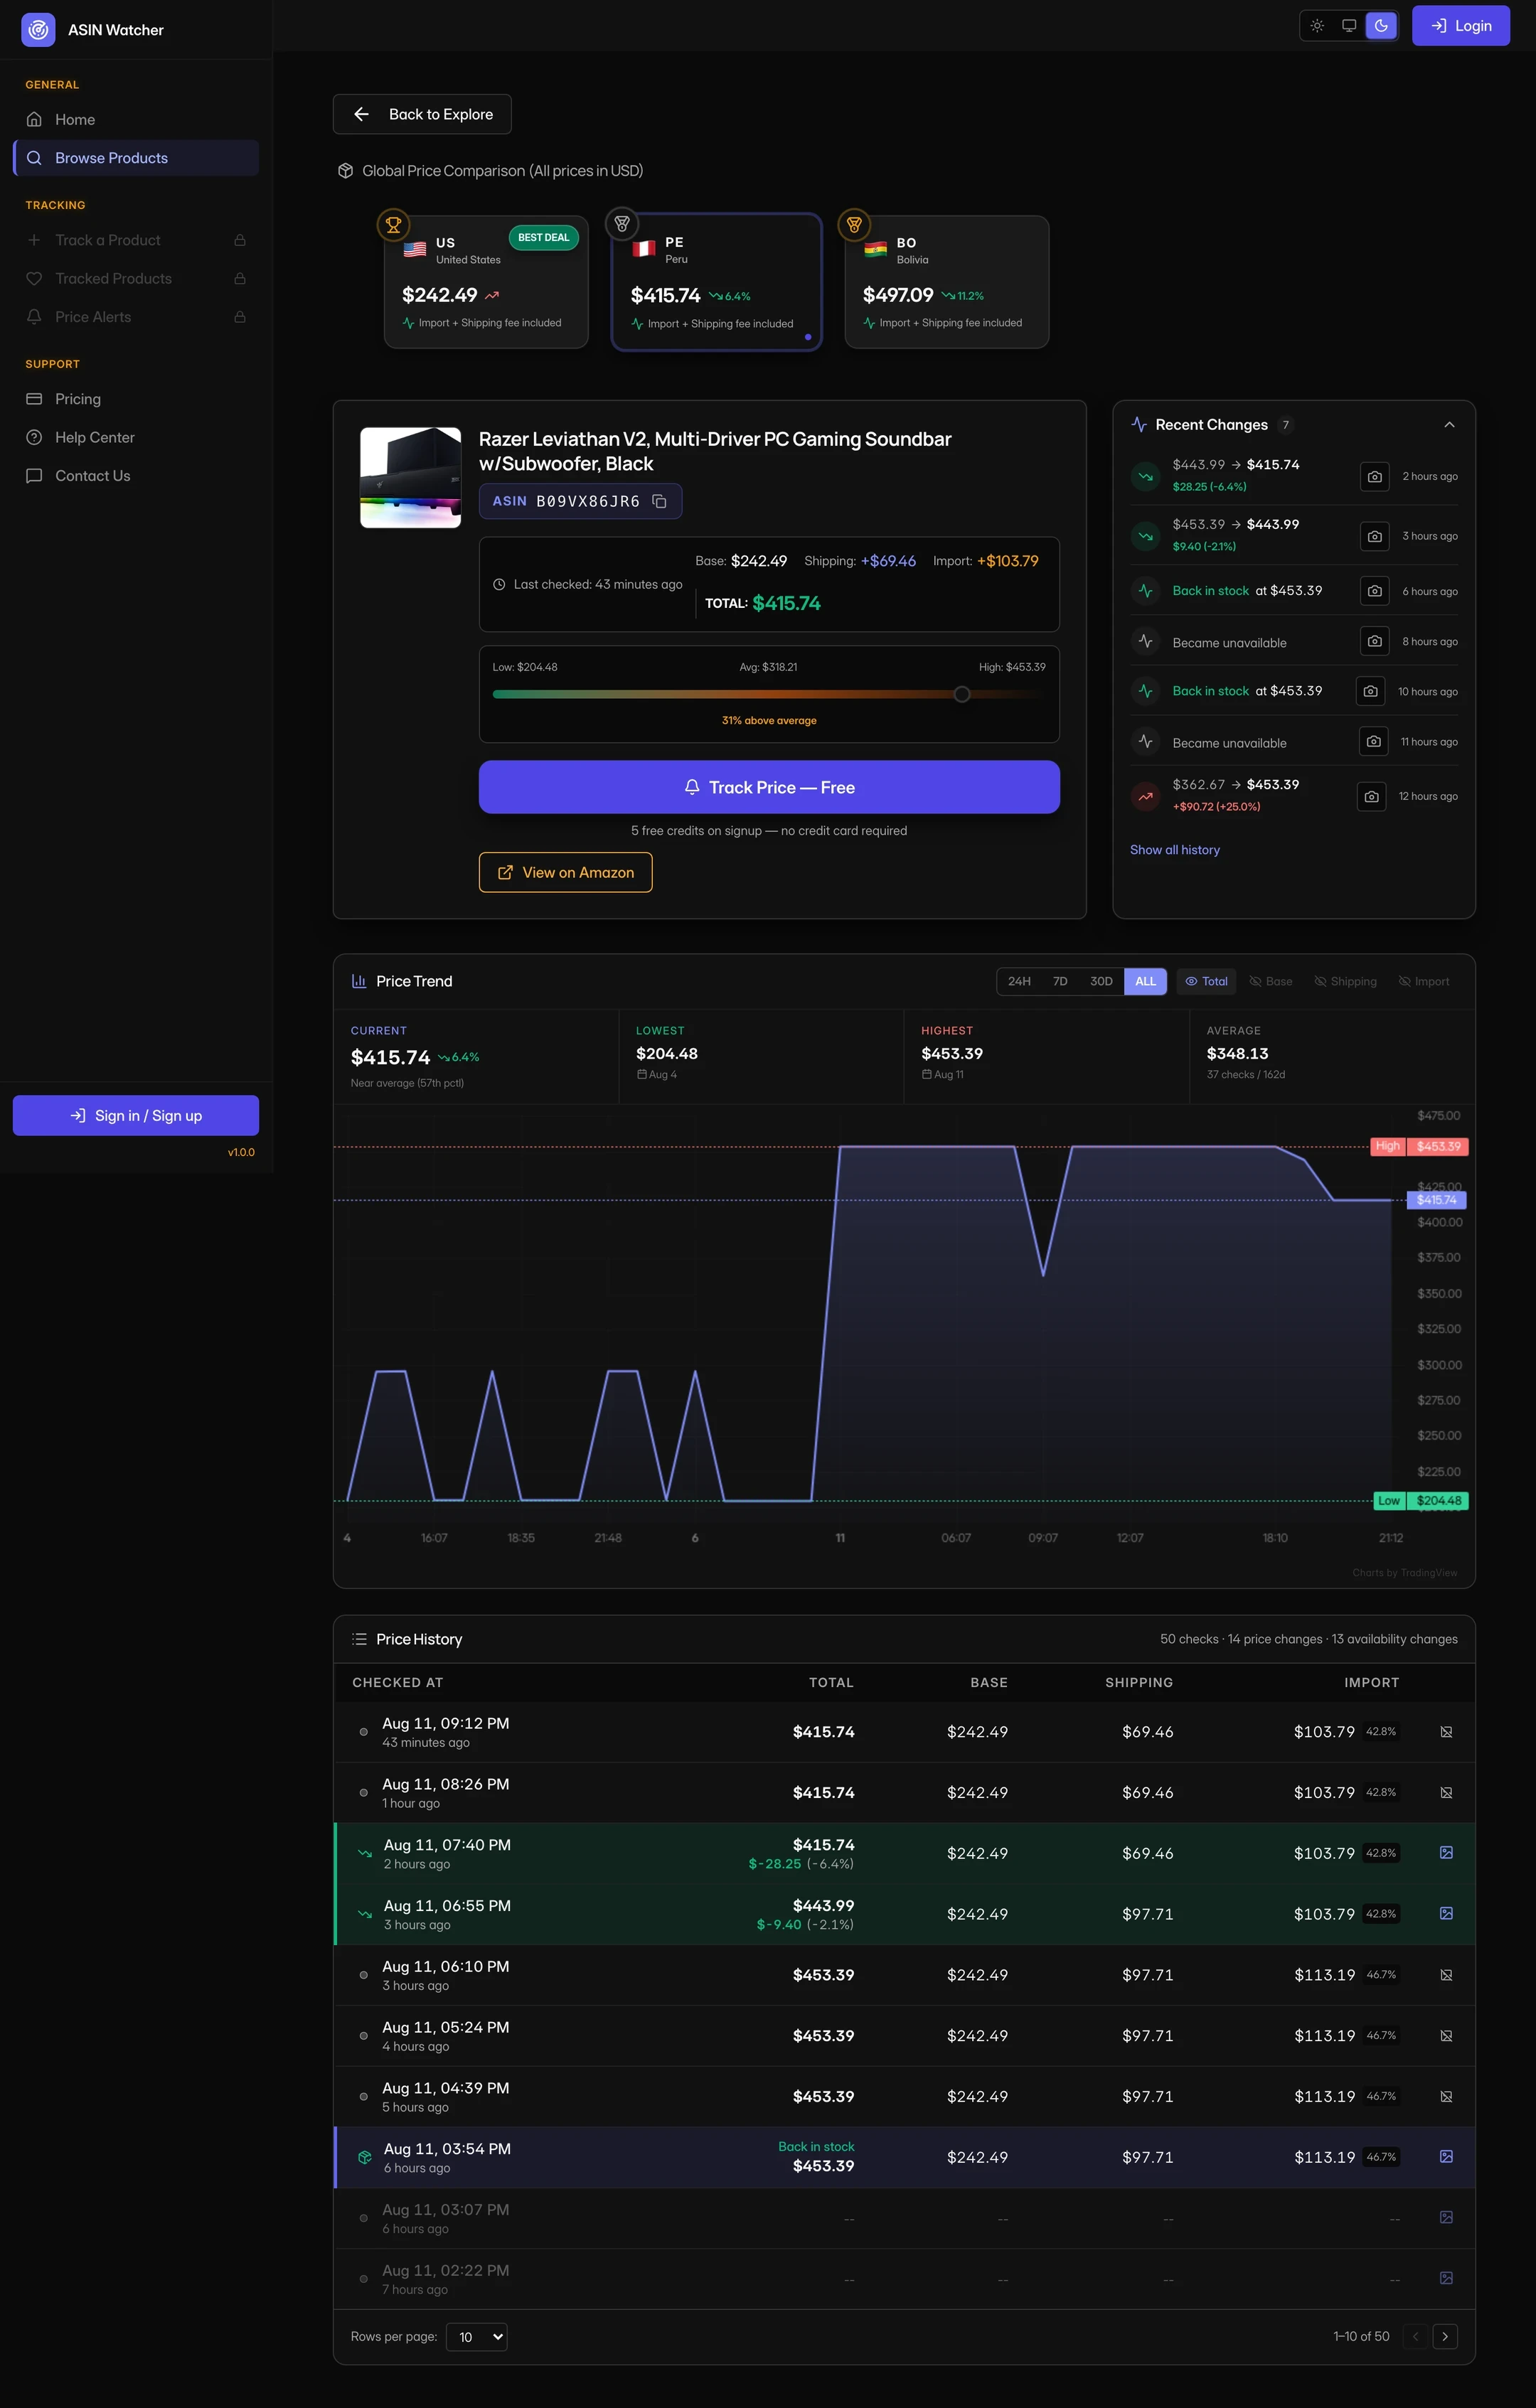View snapshot image for 07:40 PM row
Image resolution: width=1536 pixels, height=2408 pixels.
click(1446, 1853)
